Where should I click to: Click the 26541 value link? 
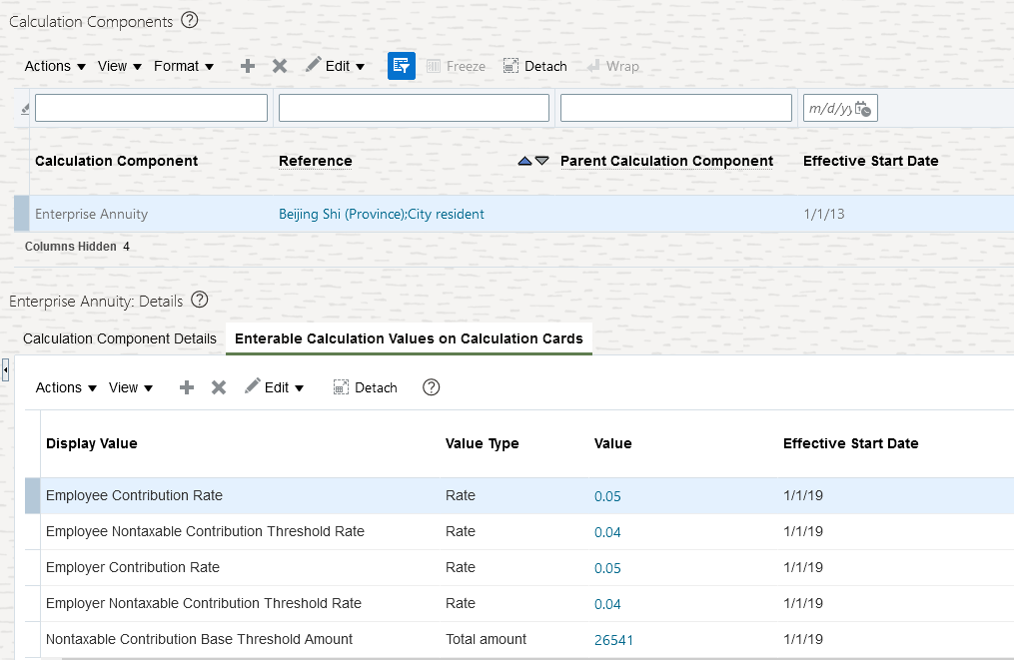(x=613, y=640)
